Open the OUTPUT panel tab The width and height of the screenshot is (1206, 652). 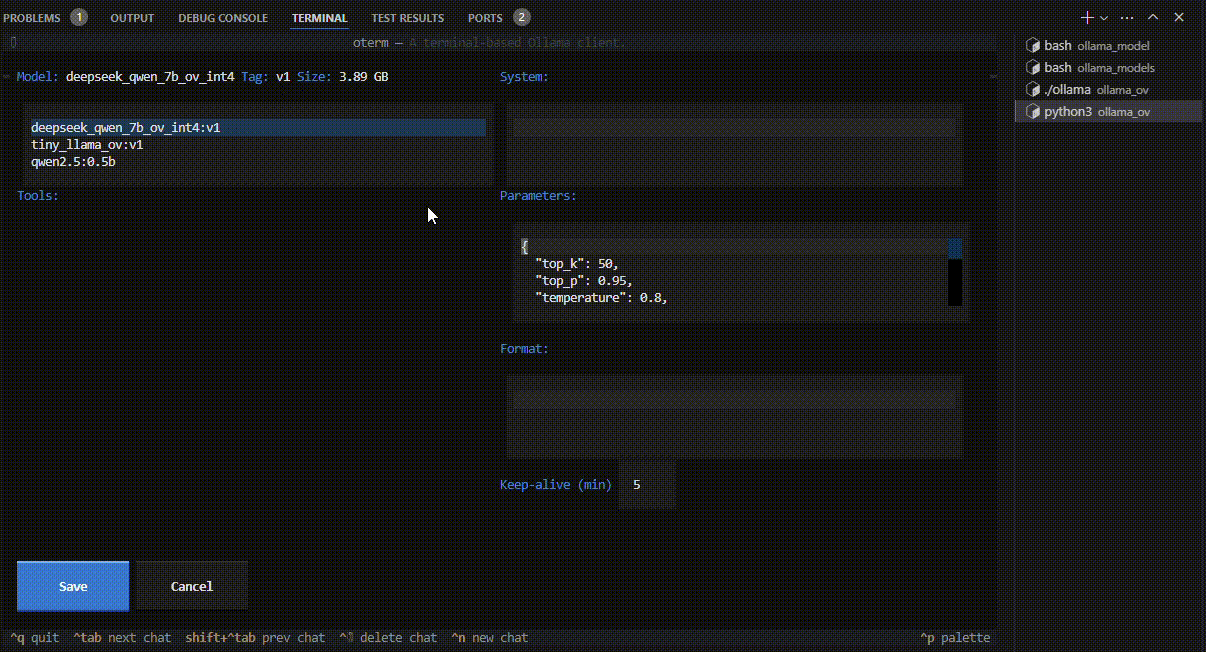(132, 18)
